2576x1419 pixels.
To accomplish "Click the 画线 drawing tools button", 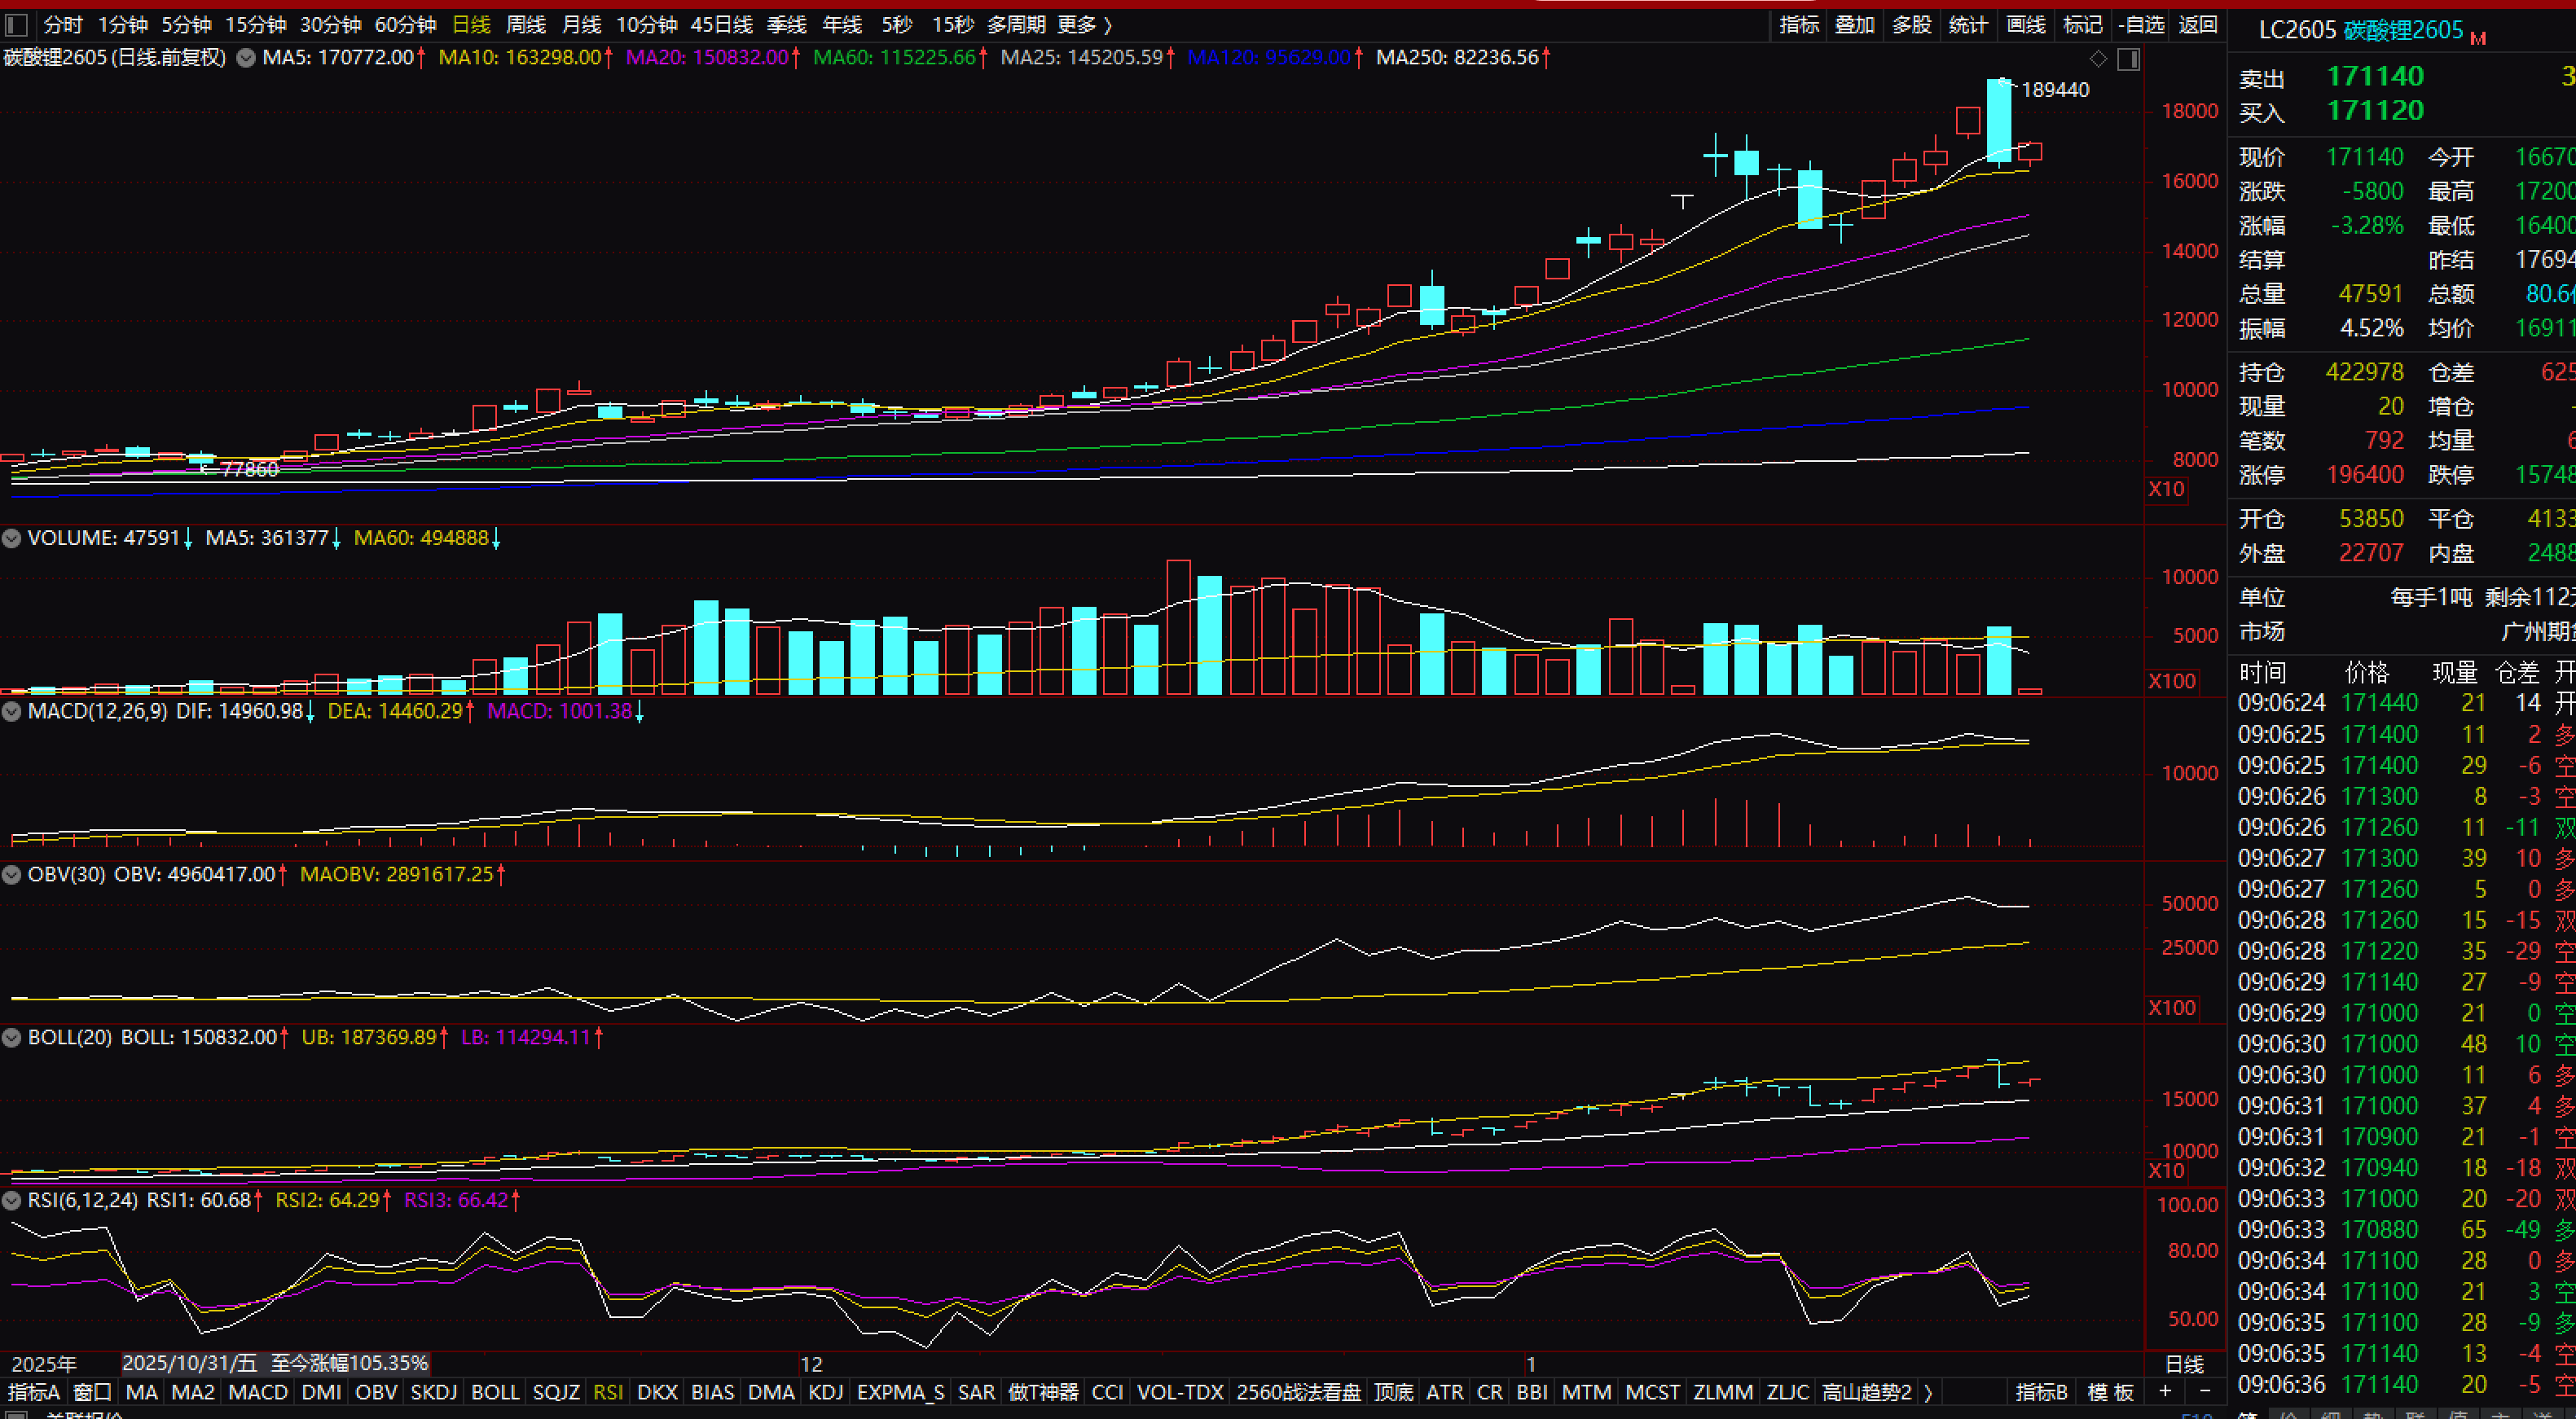I will [2026, 25].
